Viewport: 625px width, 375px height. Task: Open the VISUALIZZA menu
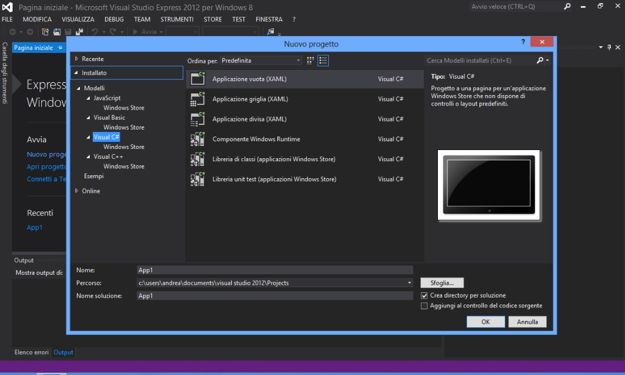78,19
